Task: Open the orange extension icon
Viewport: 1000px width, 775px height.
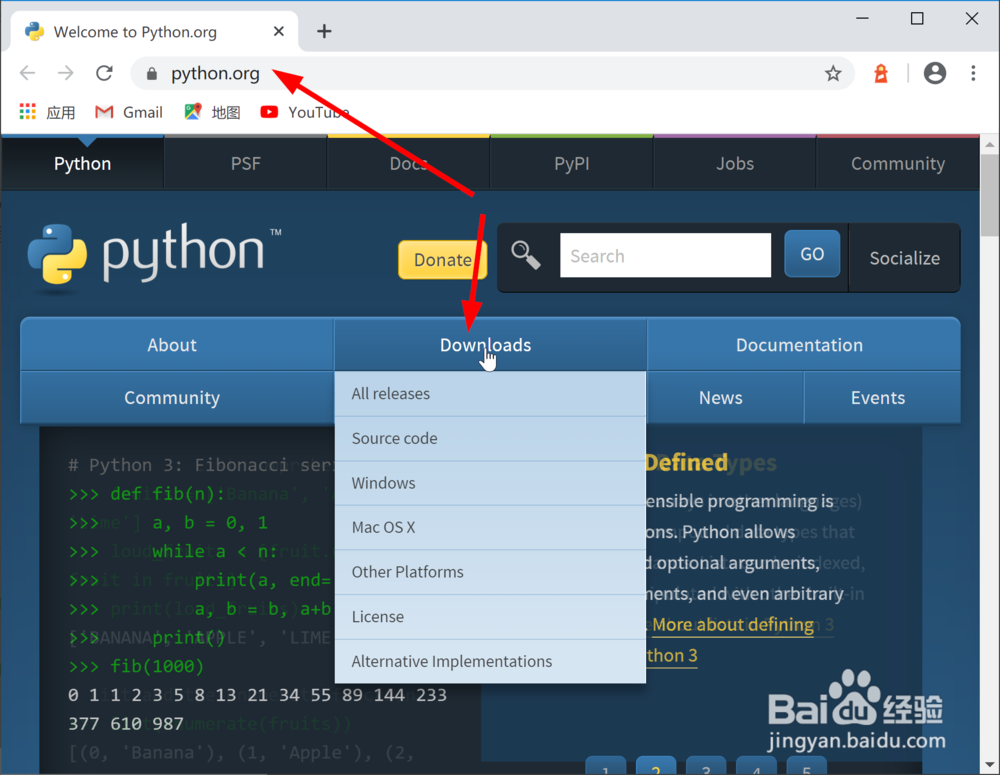Action: pyautogui.click(x=881, y=73)
